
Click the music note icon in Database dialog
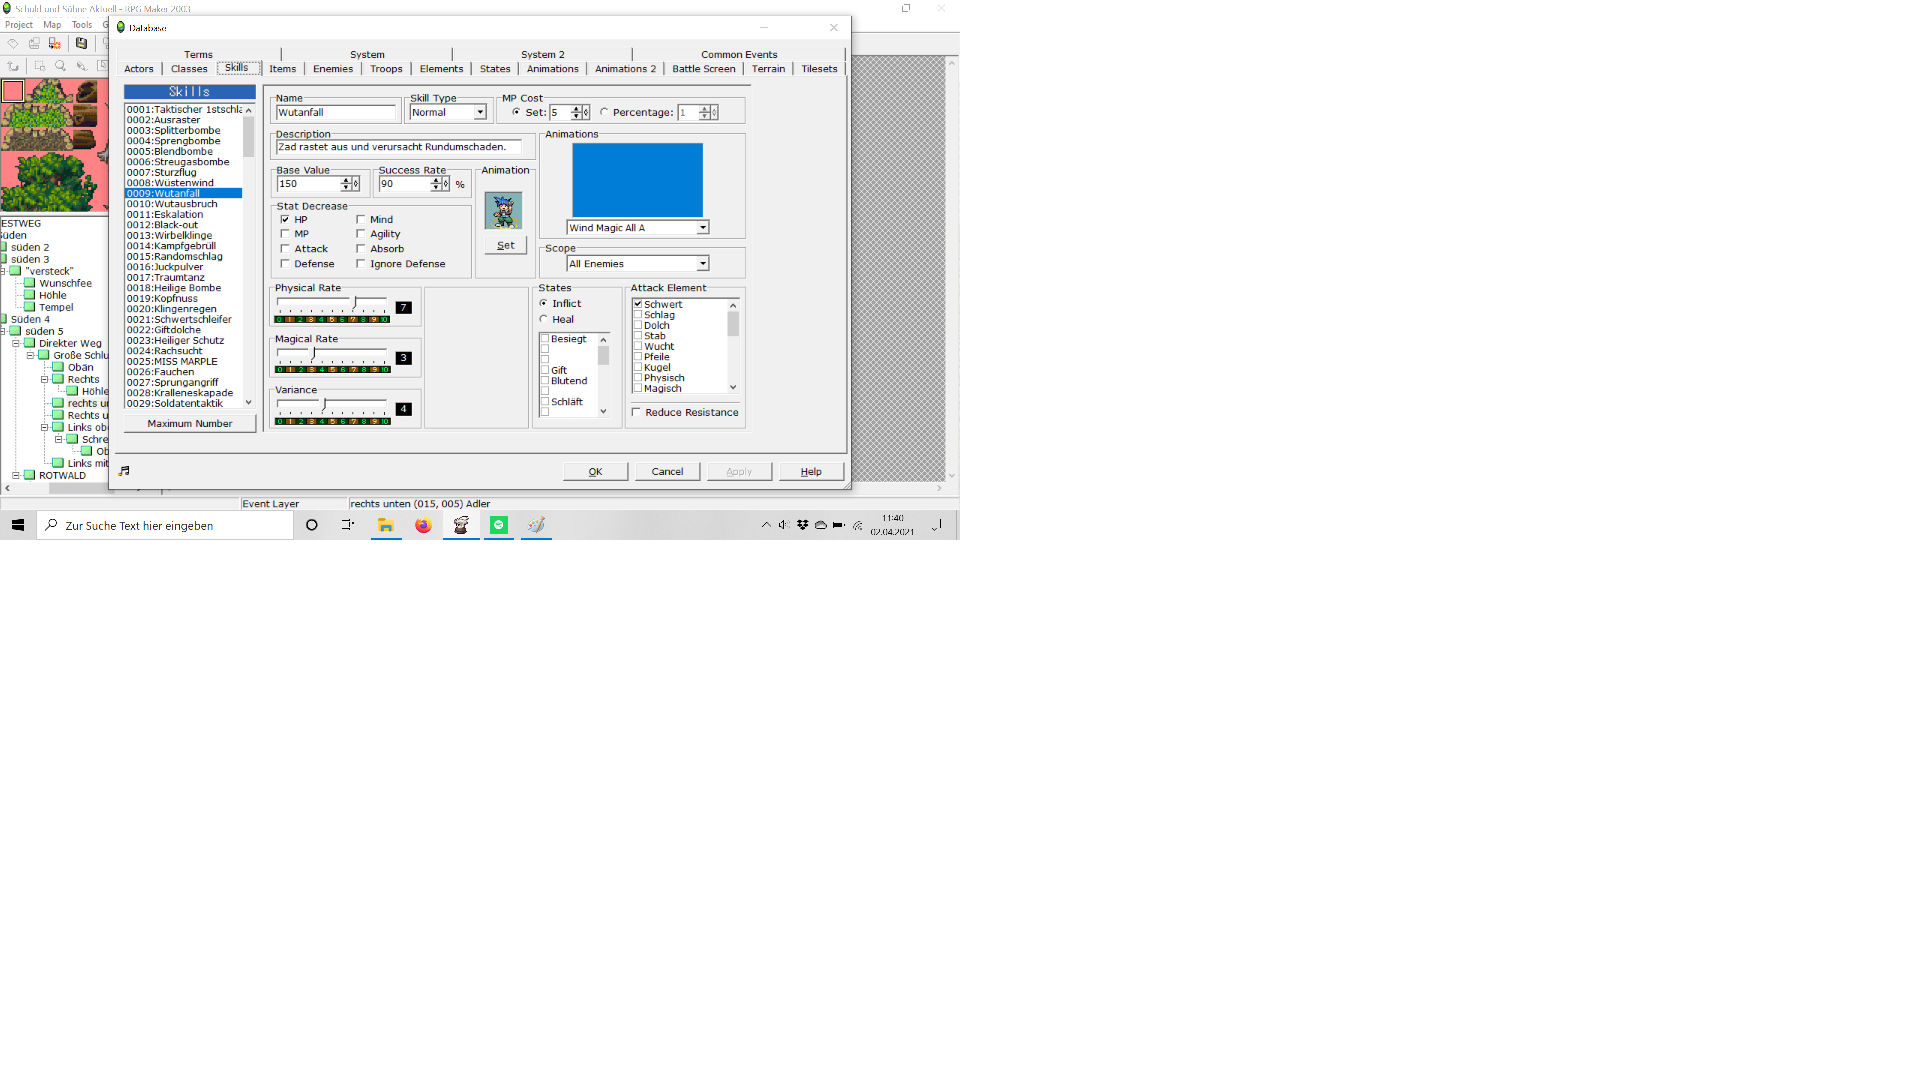click(x=124, y=471)
